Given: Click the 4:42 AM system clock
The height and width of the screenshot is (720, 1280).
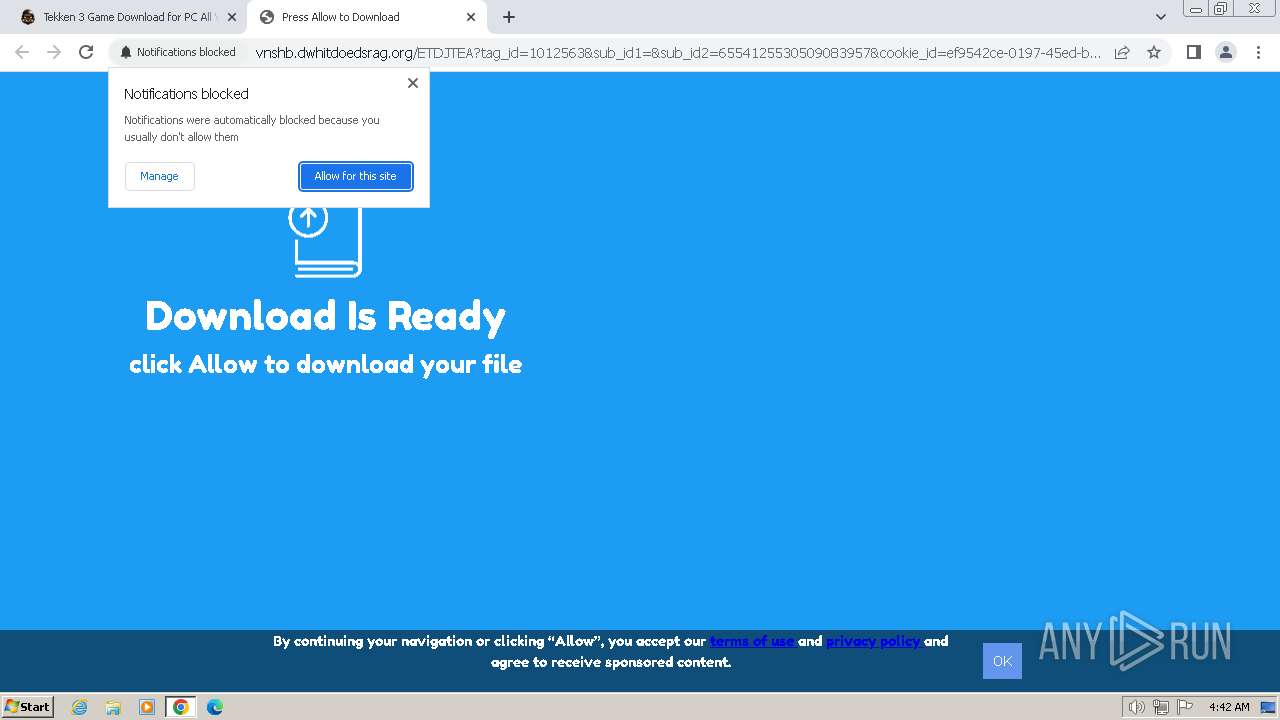Looking at the screenshot, I should [1229, 707].
